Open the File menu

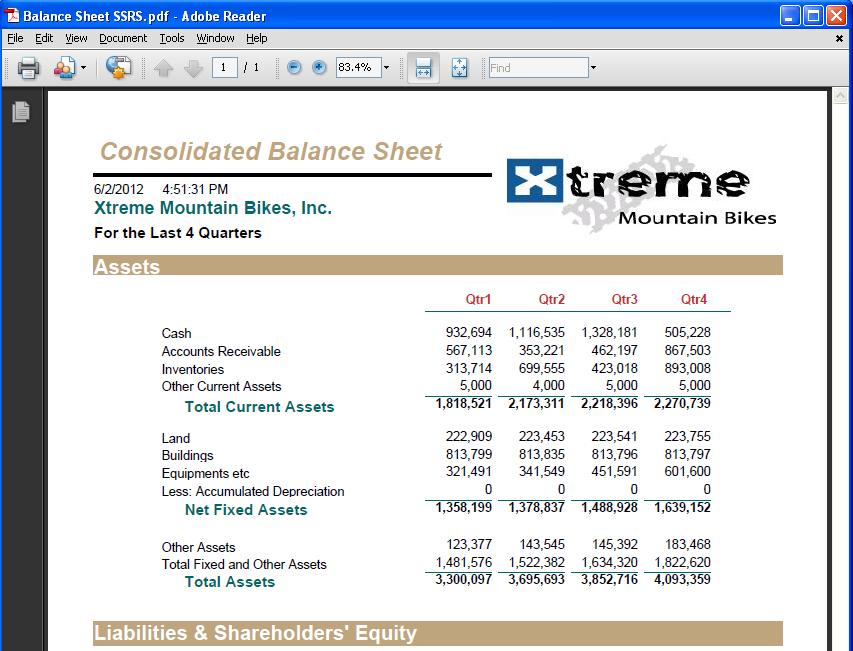pos(15,38)
